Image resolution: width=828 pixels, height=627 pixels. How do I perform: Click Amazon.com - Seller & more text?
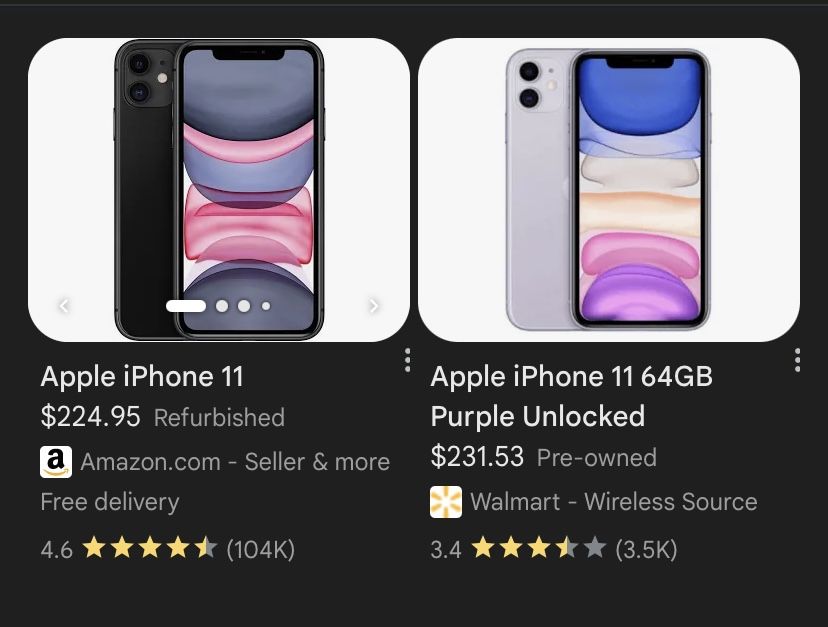[x=235, y=462]
